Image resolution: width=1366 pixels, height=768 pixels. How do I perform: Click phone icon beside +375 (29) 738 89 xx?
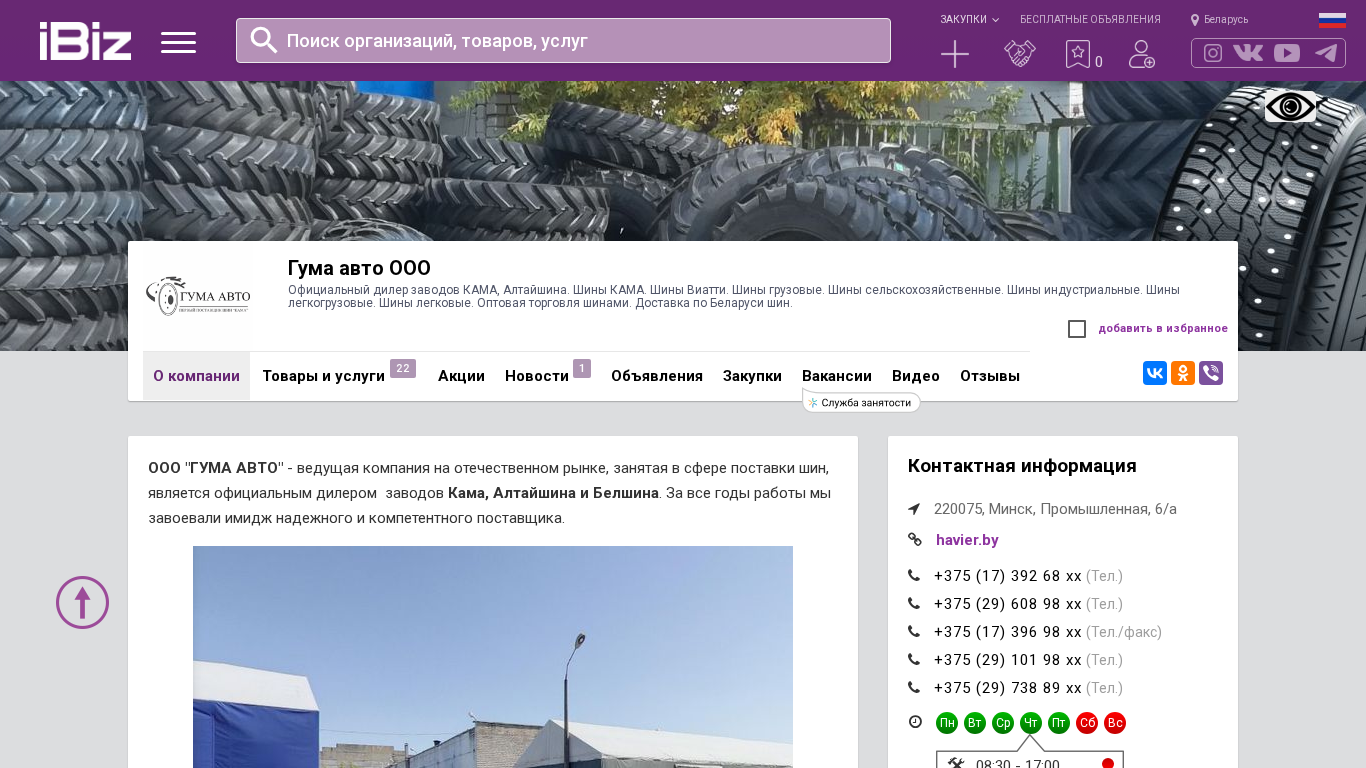(914, 688)
